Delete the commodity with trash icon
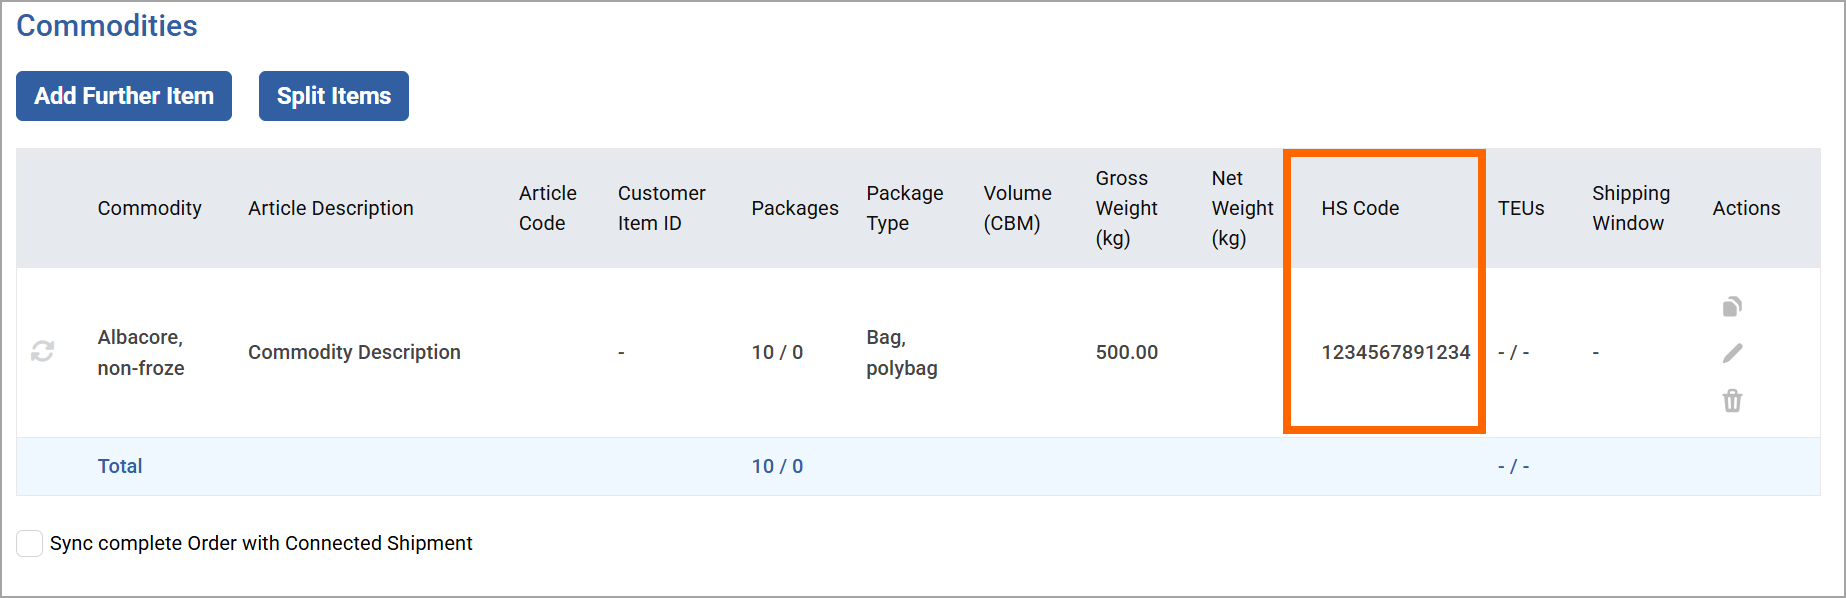Image resolution: width=1846 pixels, height=598 pixels. 1732,401
